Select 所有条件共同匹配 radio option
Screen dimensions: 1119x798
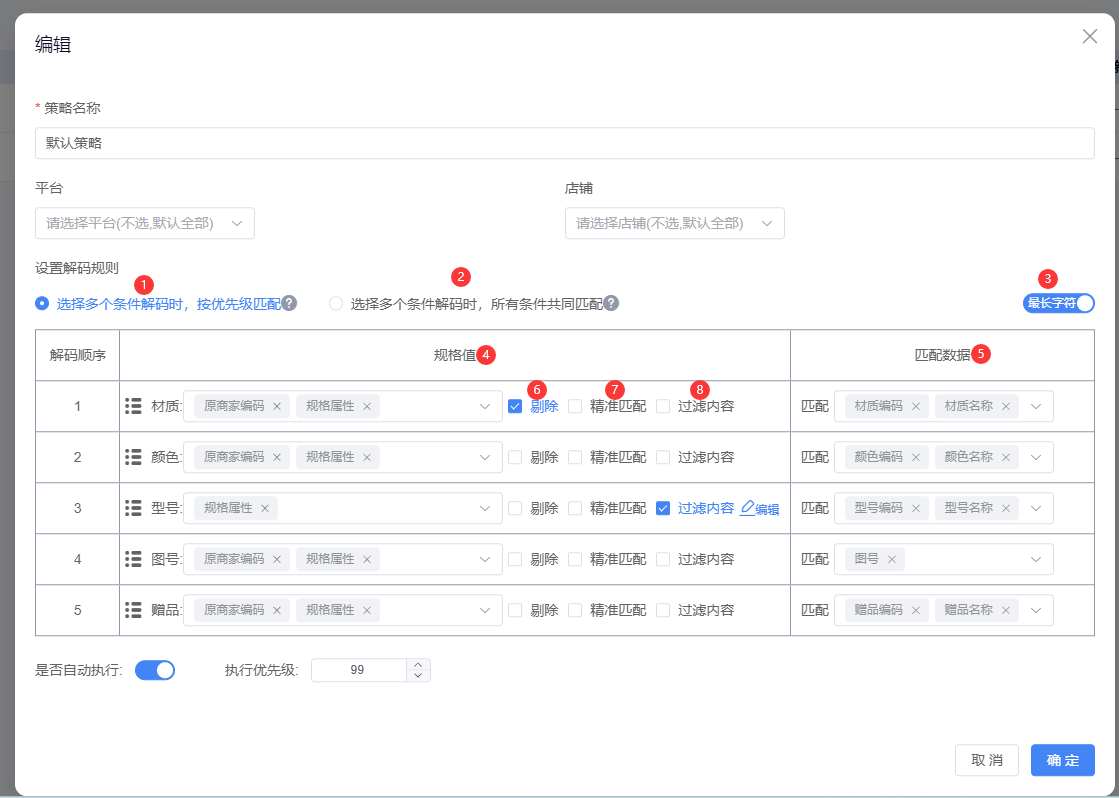(336, 303)
